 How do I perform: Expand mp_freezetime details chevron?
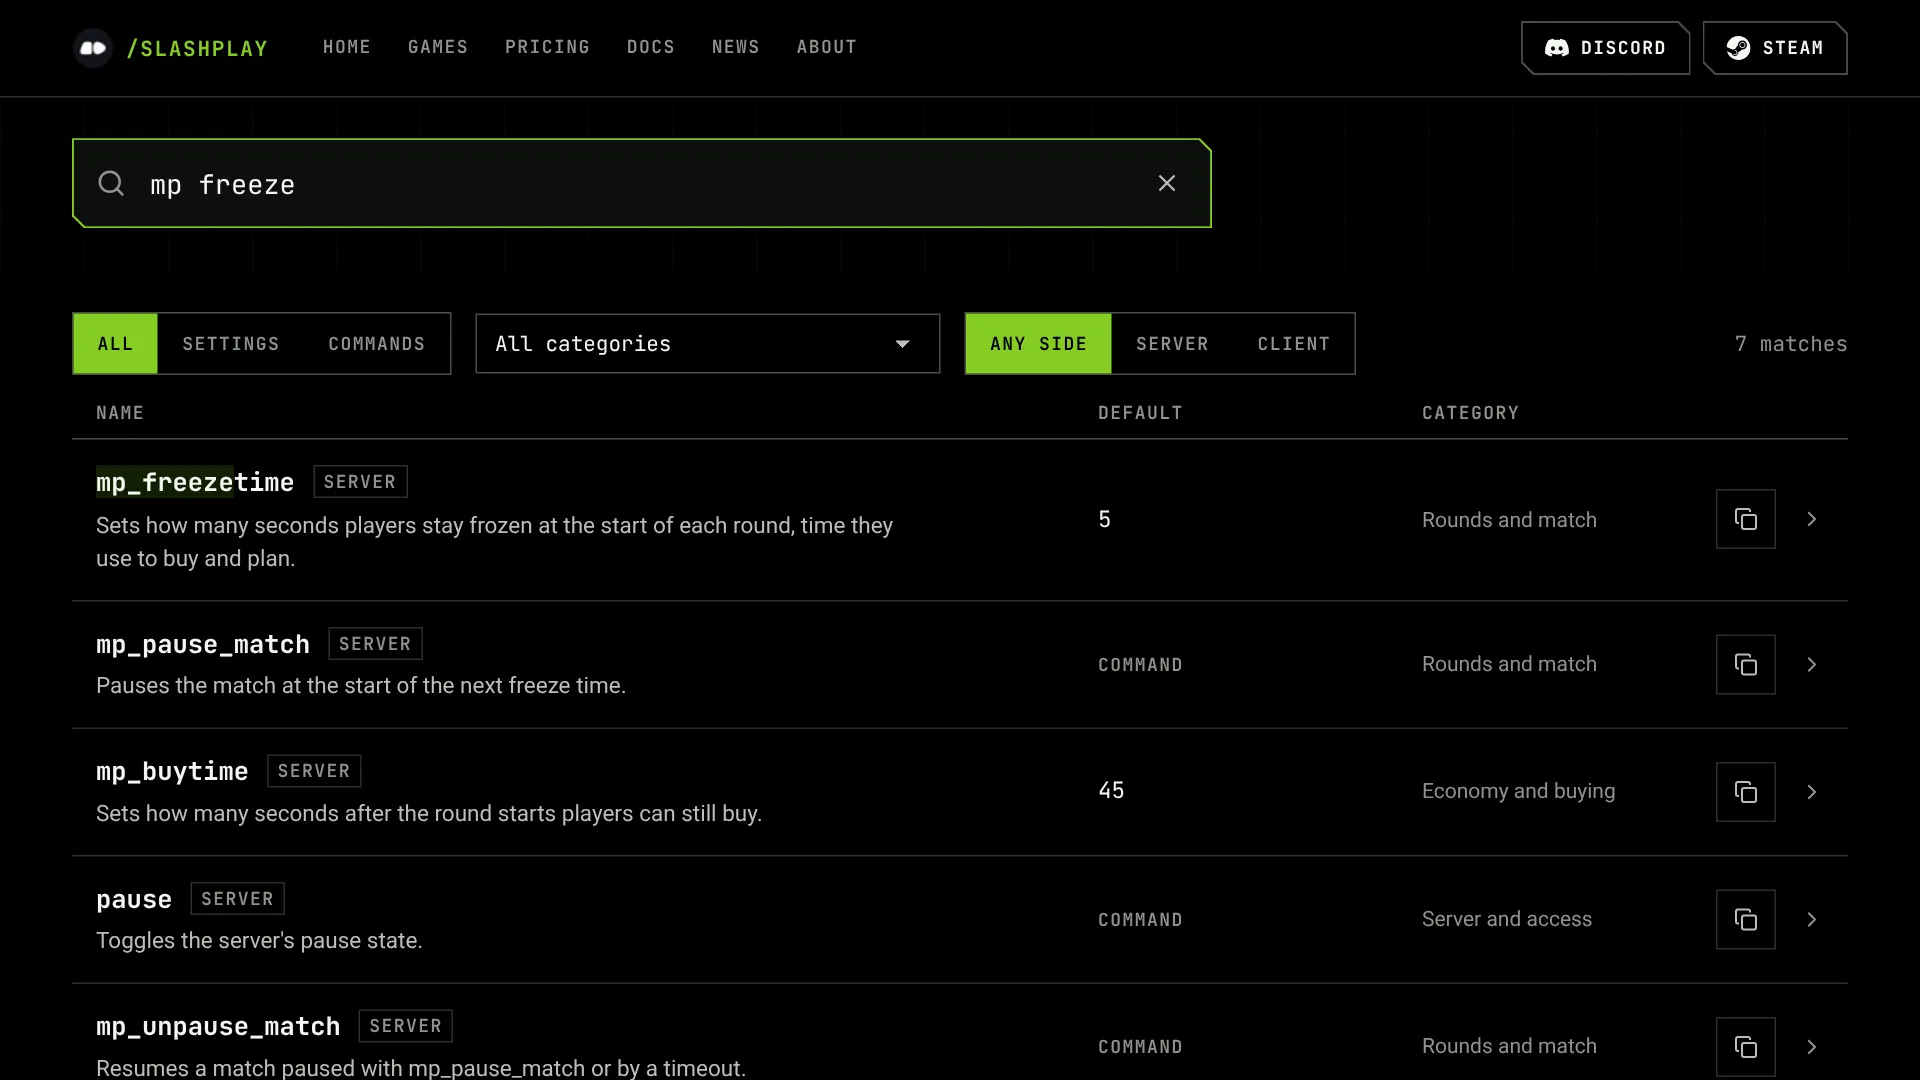(1812, 519)
